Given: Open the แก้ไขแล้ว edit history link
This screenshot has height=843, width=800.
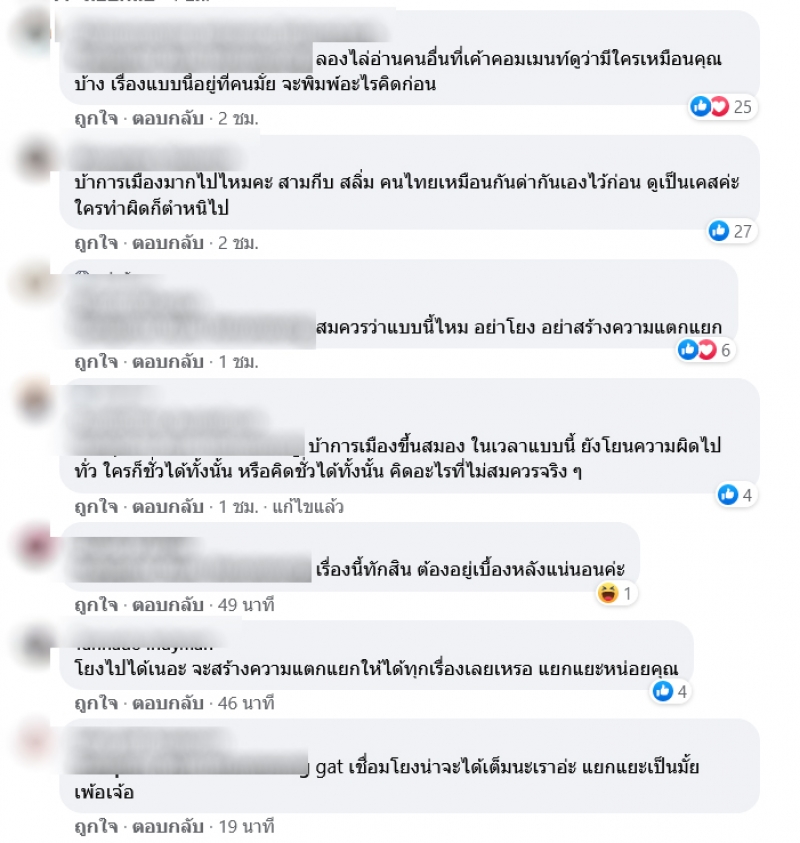Looking at the screenshot, I should tap(308, 506).
